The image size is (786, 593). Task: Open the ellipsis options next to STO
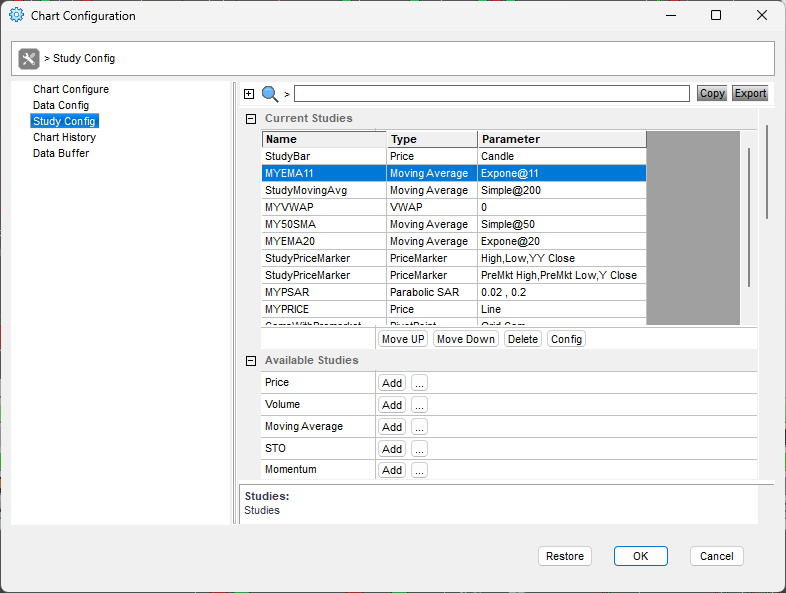point(419,449)
